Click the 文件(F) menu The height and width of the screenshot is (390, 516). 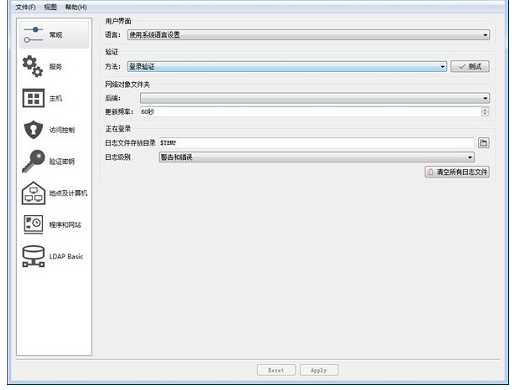[x=25, y=7]
